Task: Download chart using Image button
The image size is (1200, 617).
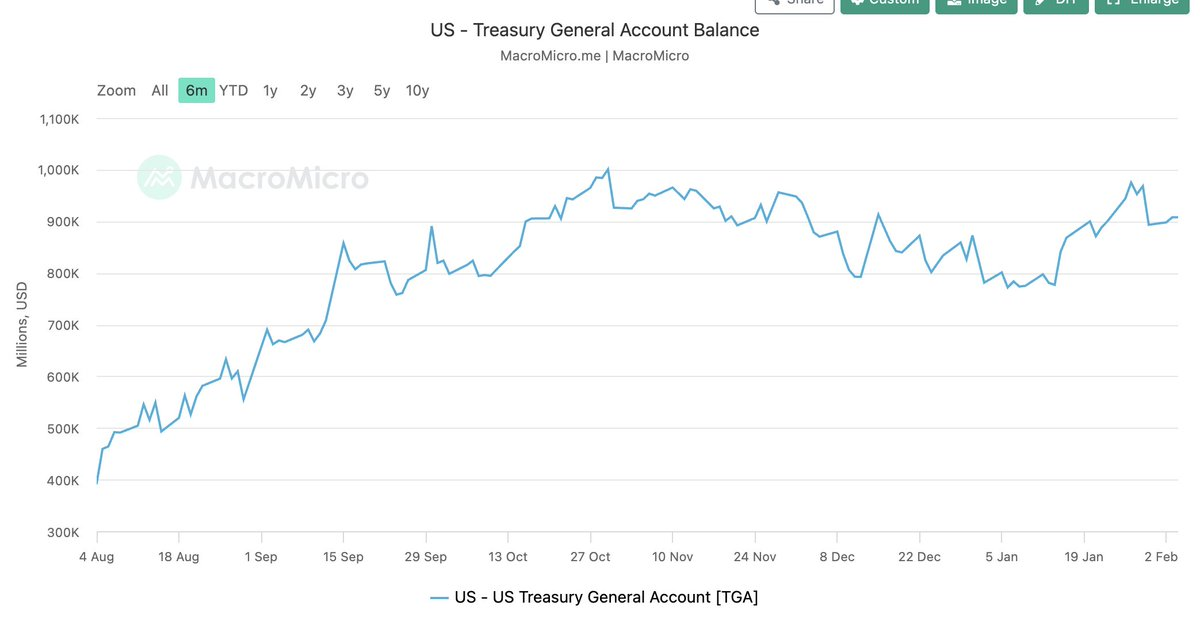Action: click(976, 4)
